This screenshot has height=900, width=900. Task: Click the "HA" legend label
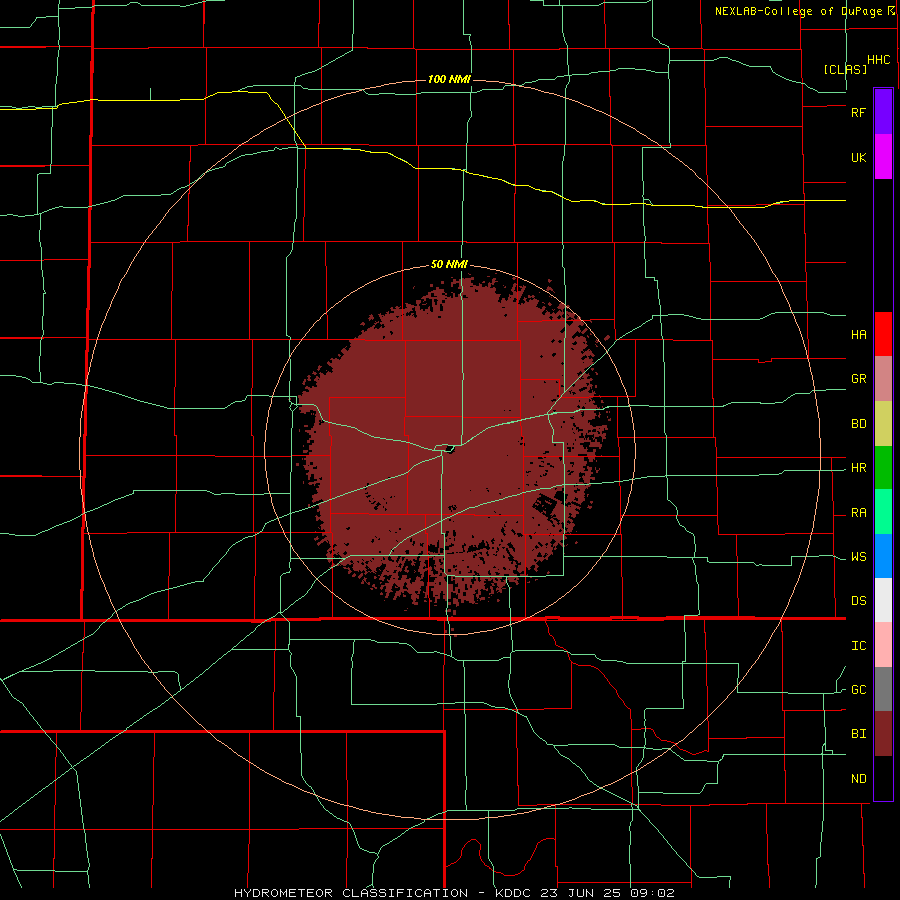(859, 334)
